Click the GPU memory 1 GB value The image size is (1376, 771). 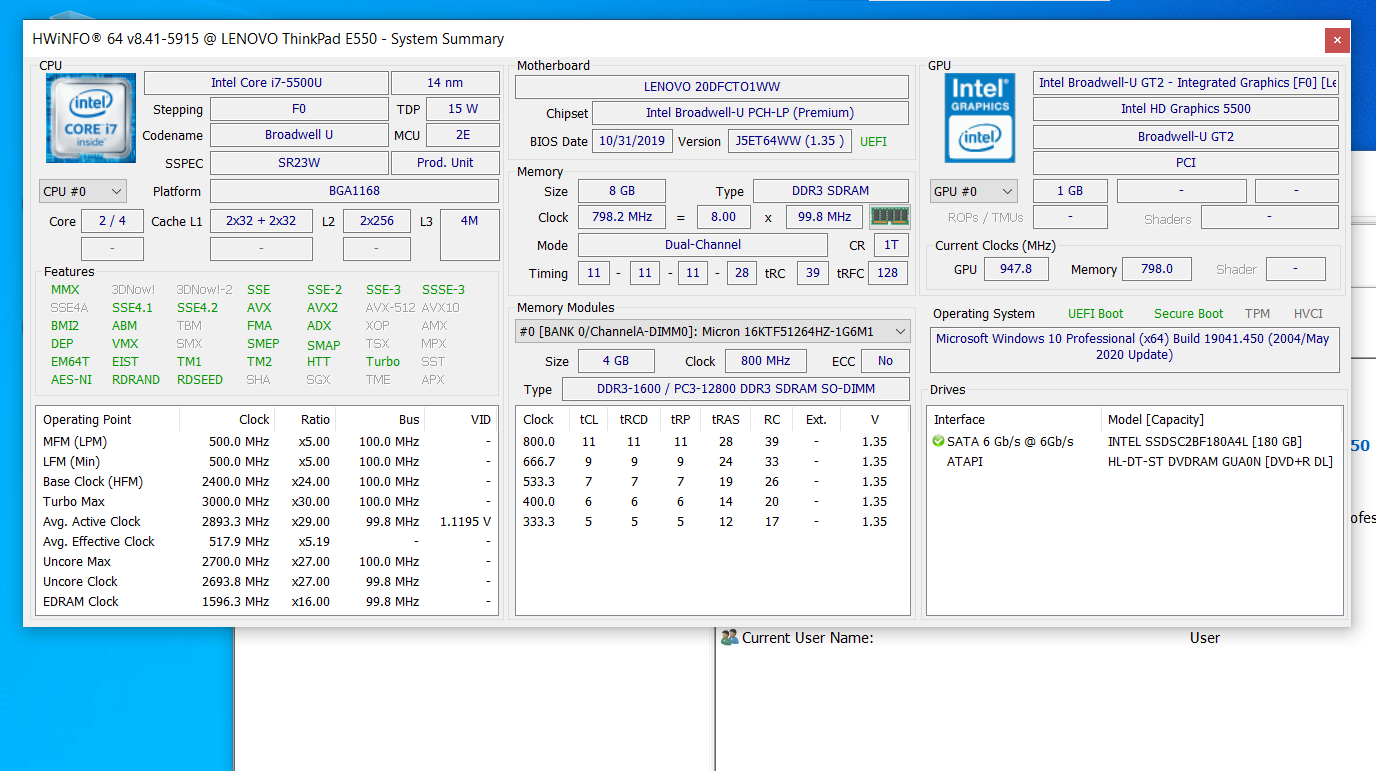tap(1070, 191)
